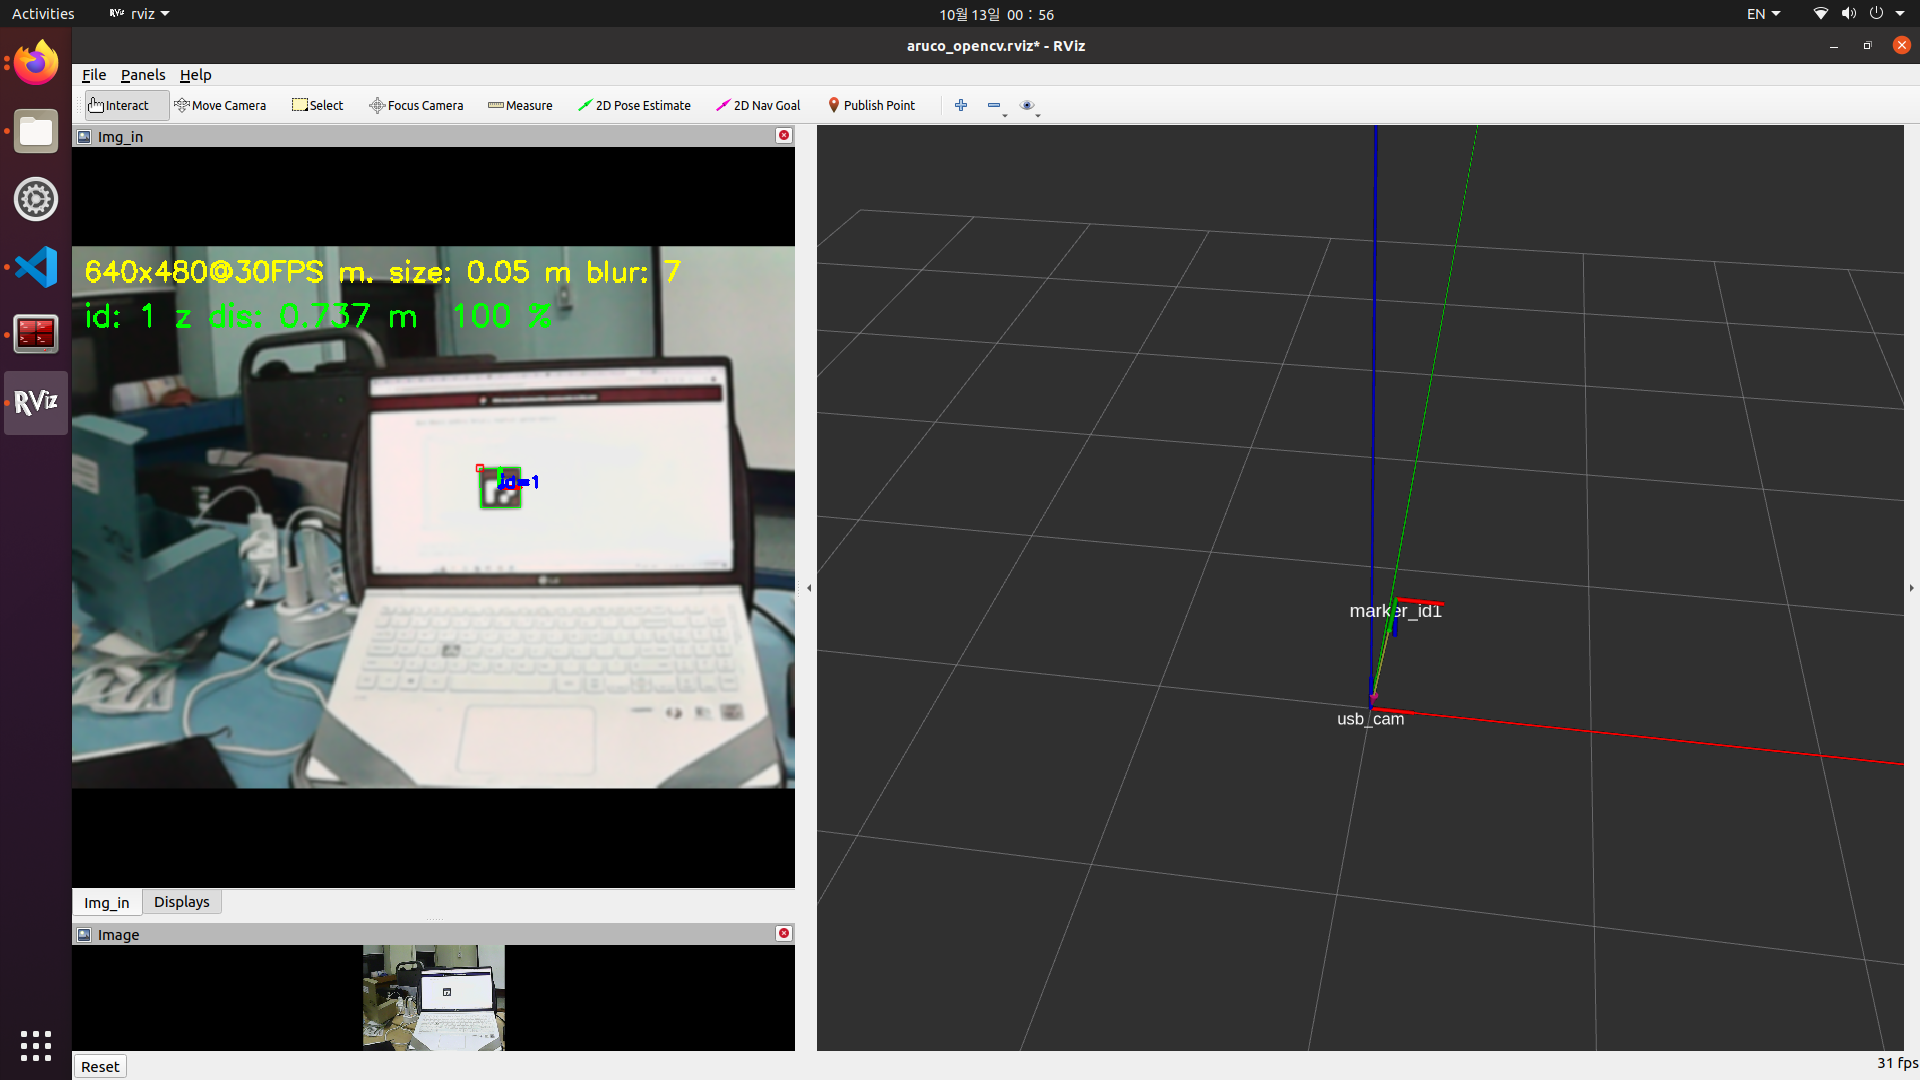Pick the Focus Camera tool

point(416,105)
